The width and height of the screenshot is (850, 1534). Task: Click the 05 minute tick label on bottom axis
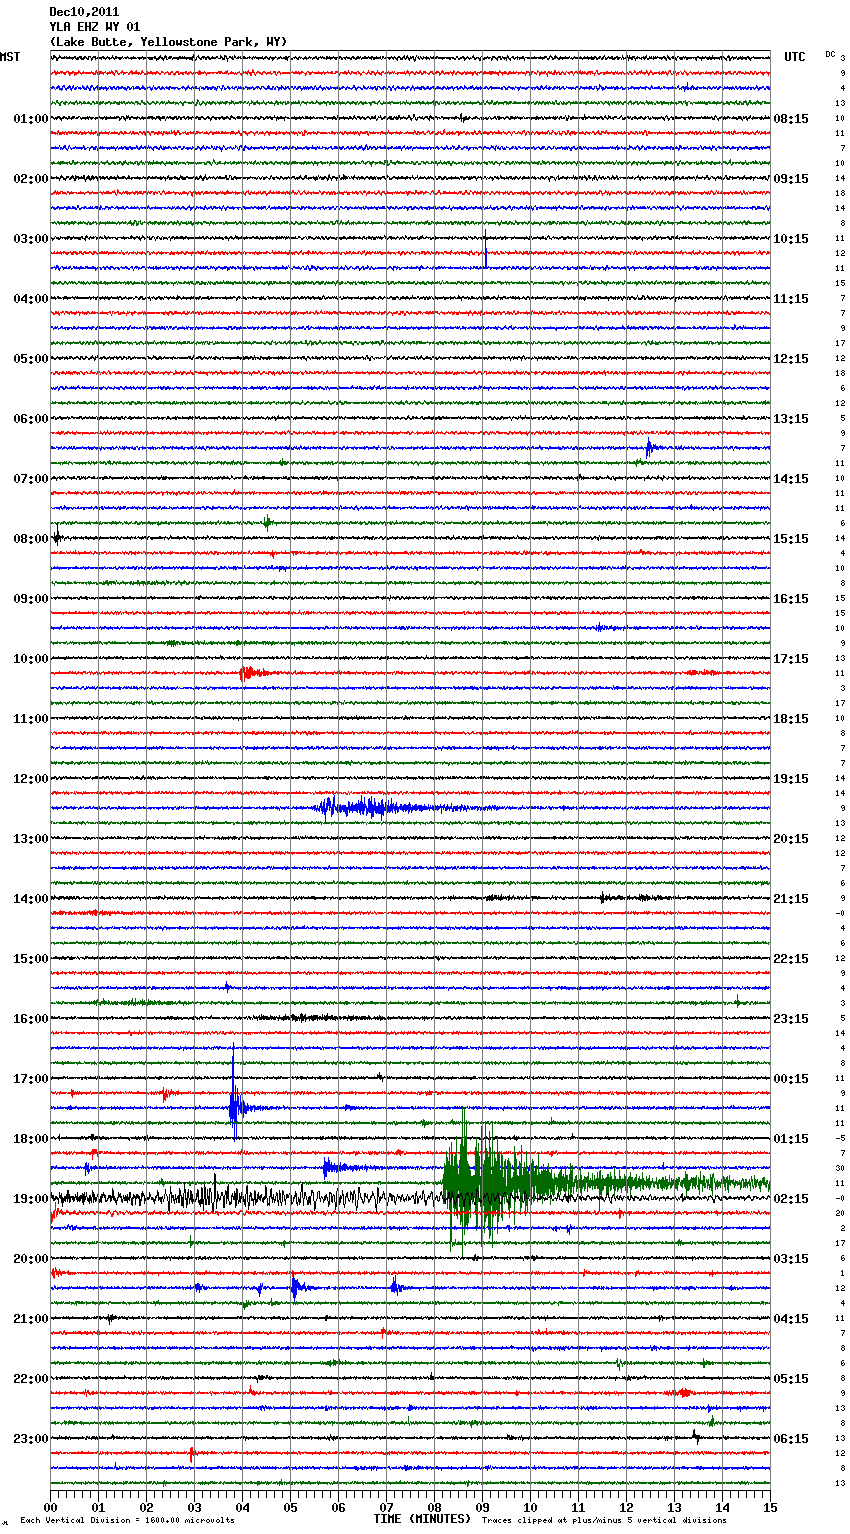[290, 1506]
